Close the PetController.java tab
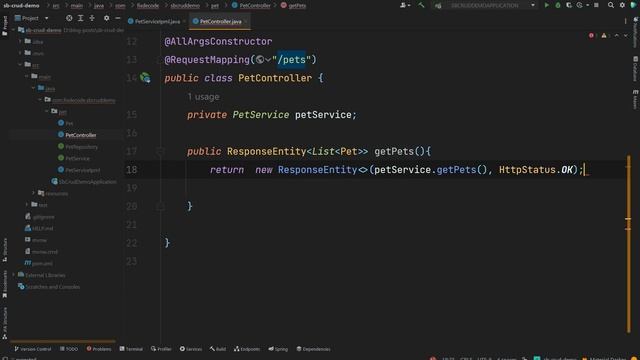The width and height of the screenshot is (640, 360). 246,21
